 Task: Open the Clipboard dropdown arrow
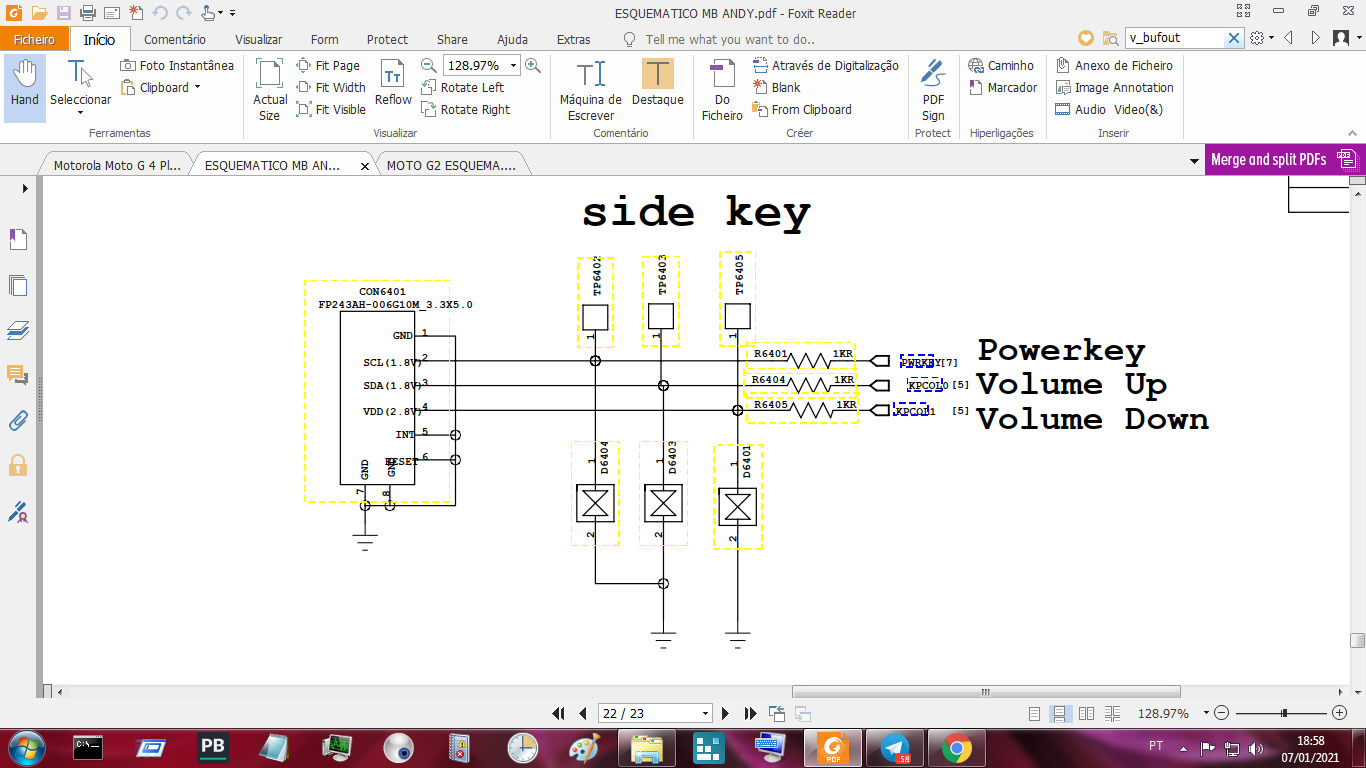[197, 87]
